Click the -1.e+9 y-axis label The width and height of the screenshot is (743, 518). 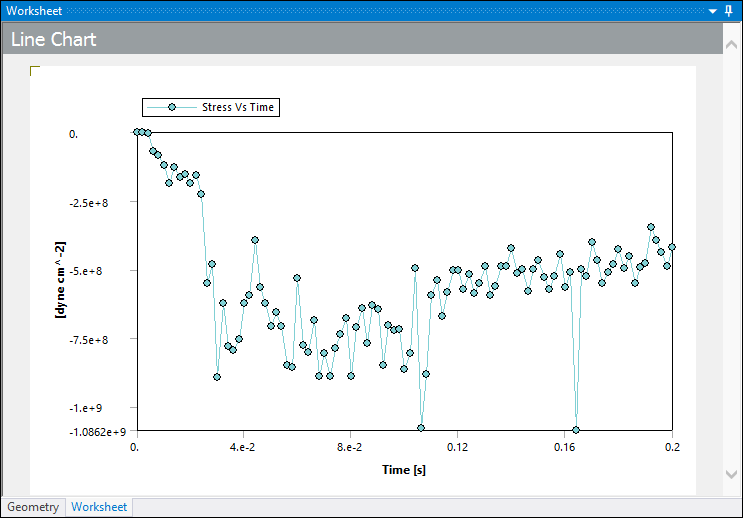pos(86,408)
